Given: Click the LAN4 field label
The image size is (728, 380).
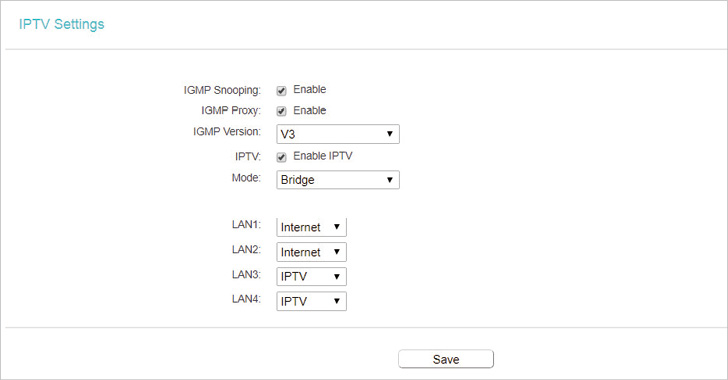Looking at the screenshot, I should [247, 299].
